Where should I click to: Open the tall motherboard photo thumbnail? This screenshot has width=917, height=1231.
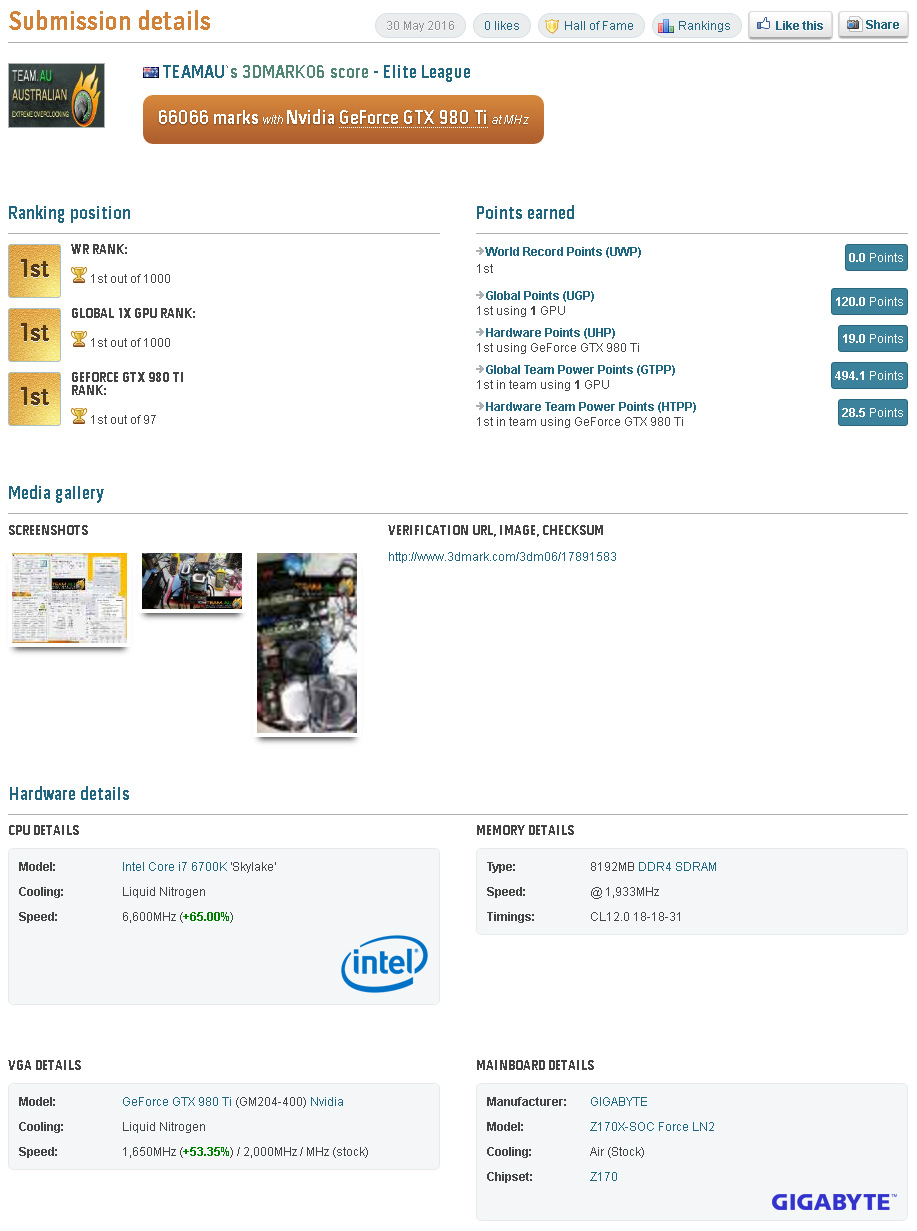pos(307,643)
